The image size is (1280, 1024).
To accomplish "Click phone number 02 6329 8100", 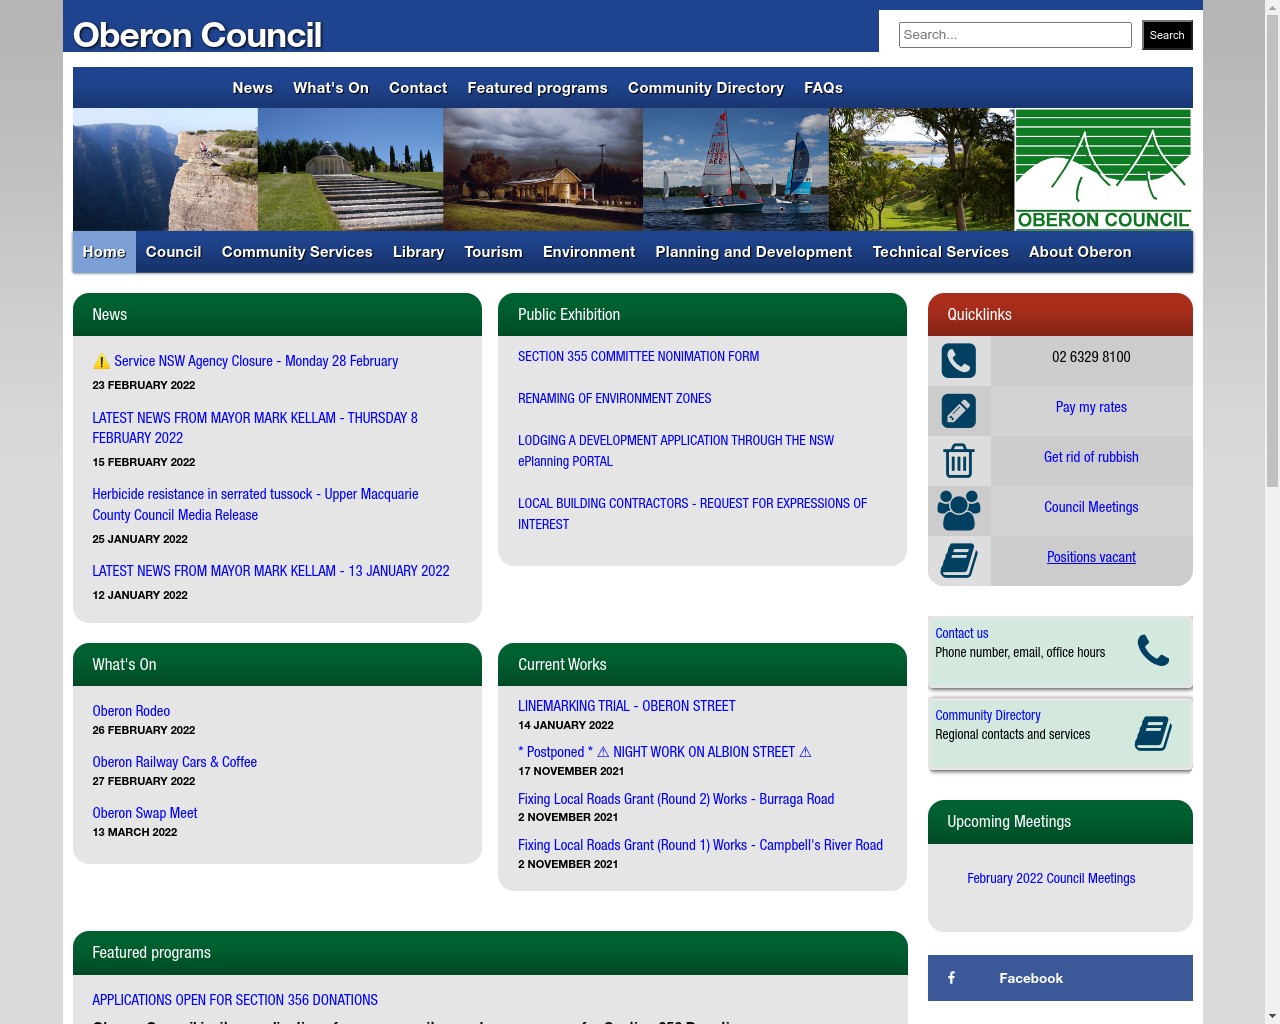I will (x=1091, y=357).
